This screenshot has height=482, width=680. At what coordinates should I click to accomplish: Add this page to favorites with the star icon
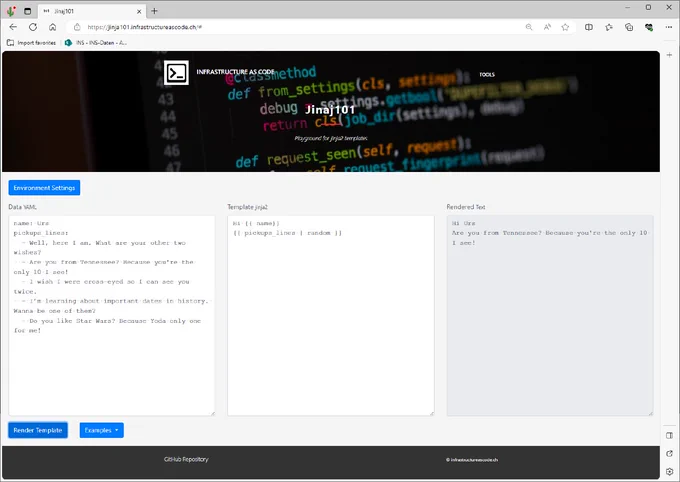(x=565, y=27)
